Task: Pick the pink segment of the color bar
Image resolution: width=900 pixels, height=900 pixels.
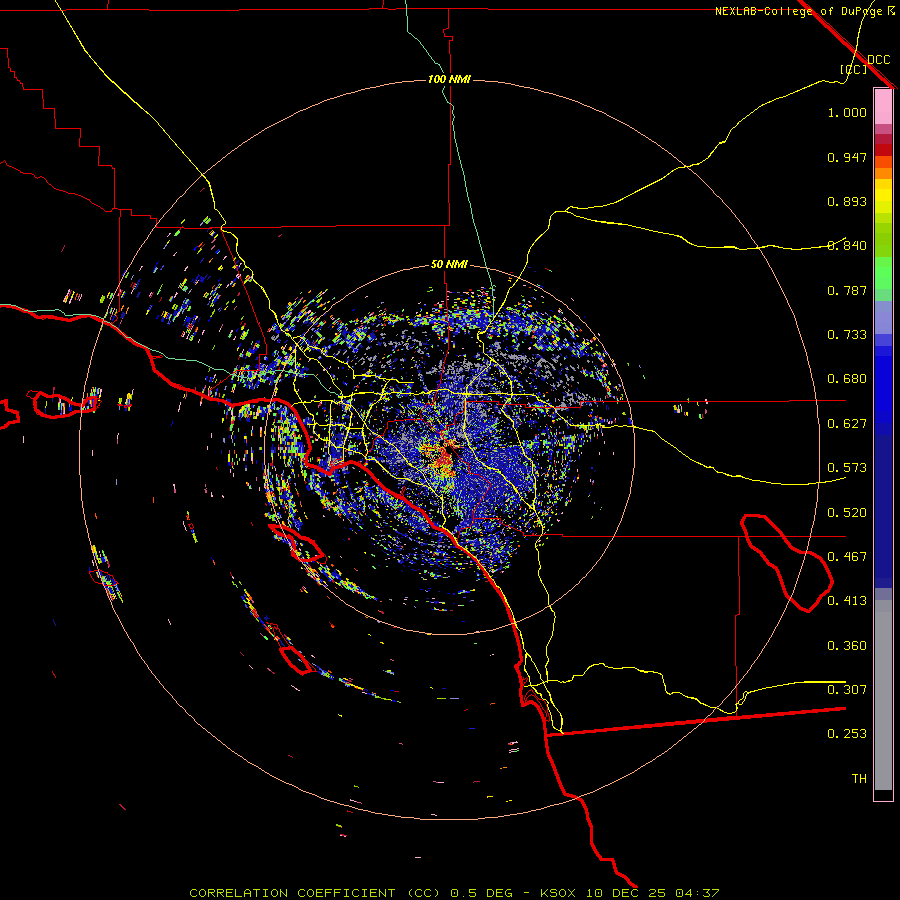Action: [883, 106]
